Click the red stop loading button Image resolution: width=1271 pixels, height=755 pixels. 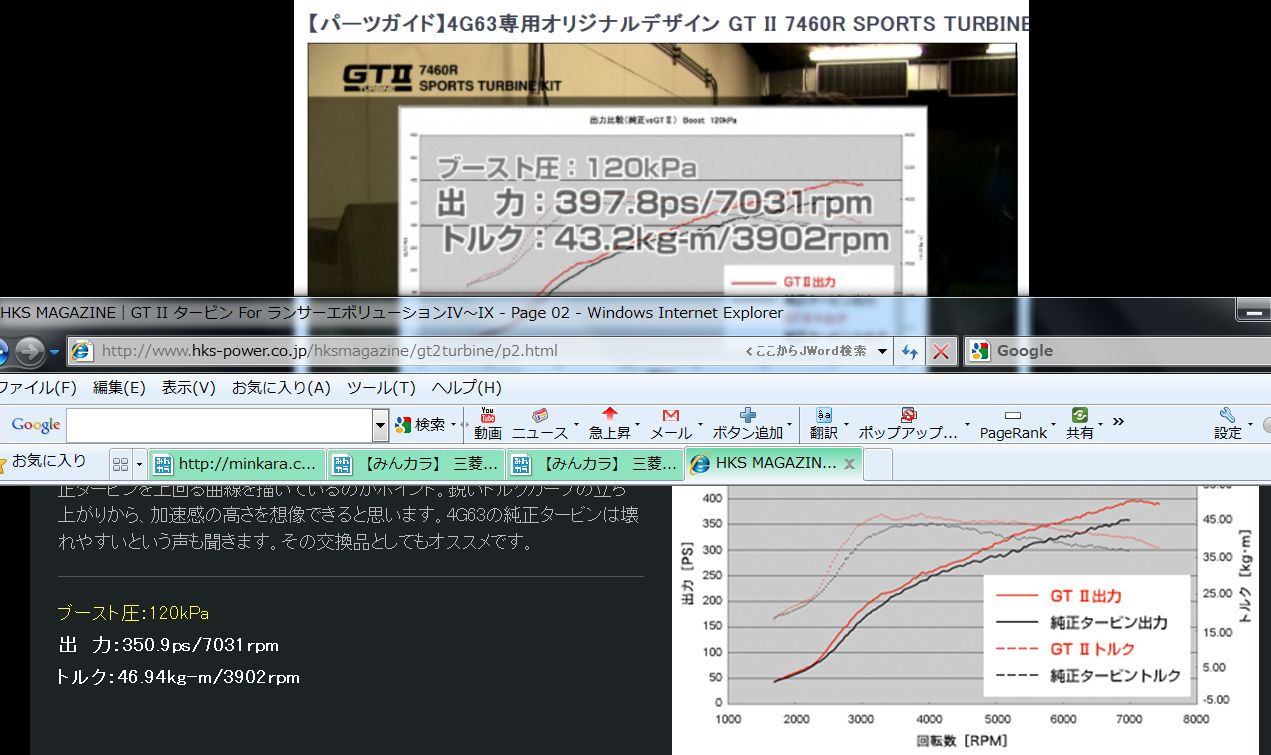point(940,351)
